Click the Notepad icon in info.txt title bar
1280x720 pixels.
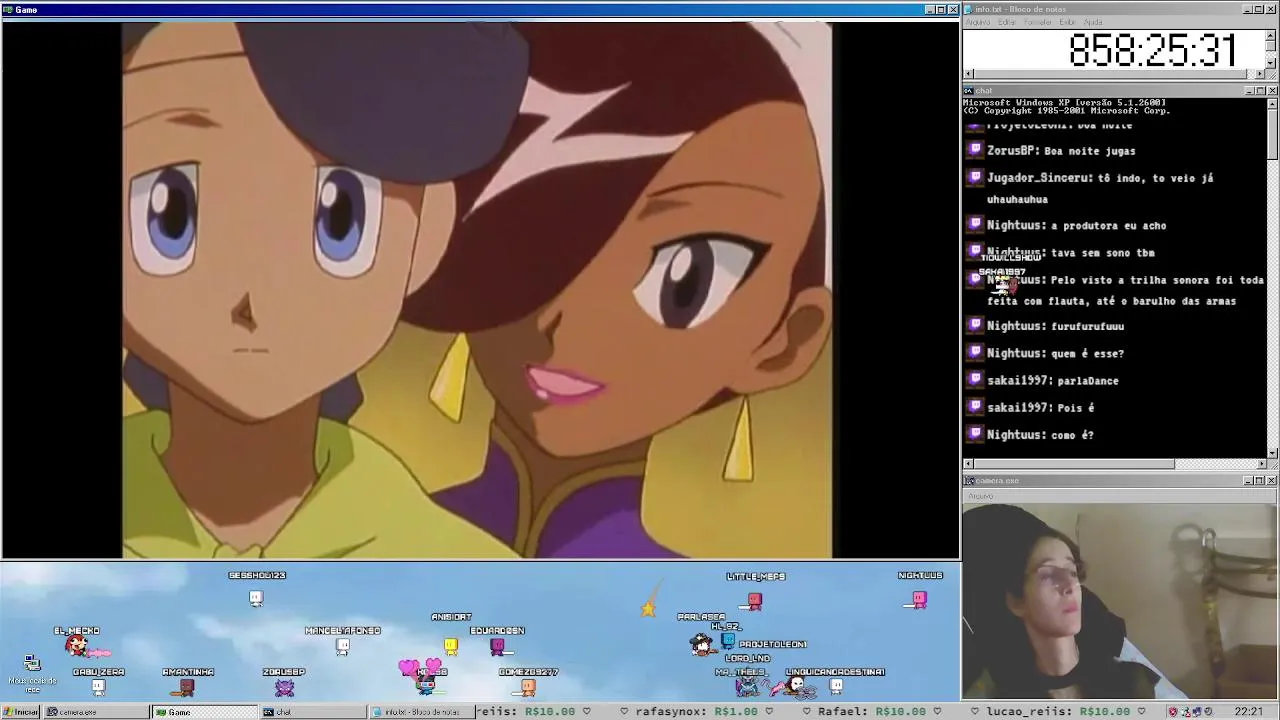[969, 9]
